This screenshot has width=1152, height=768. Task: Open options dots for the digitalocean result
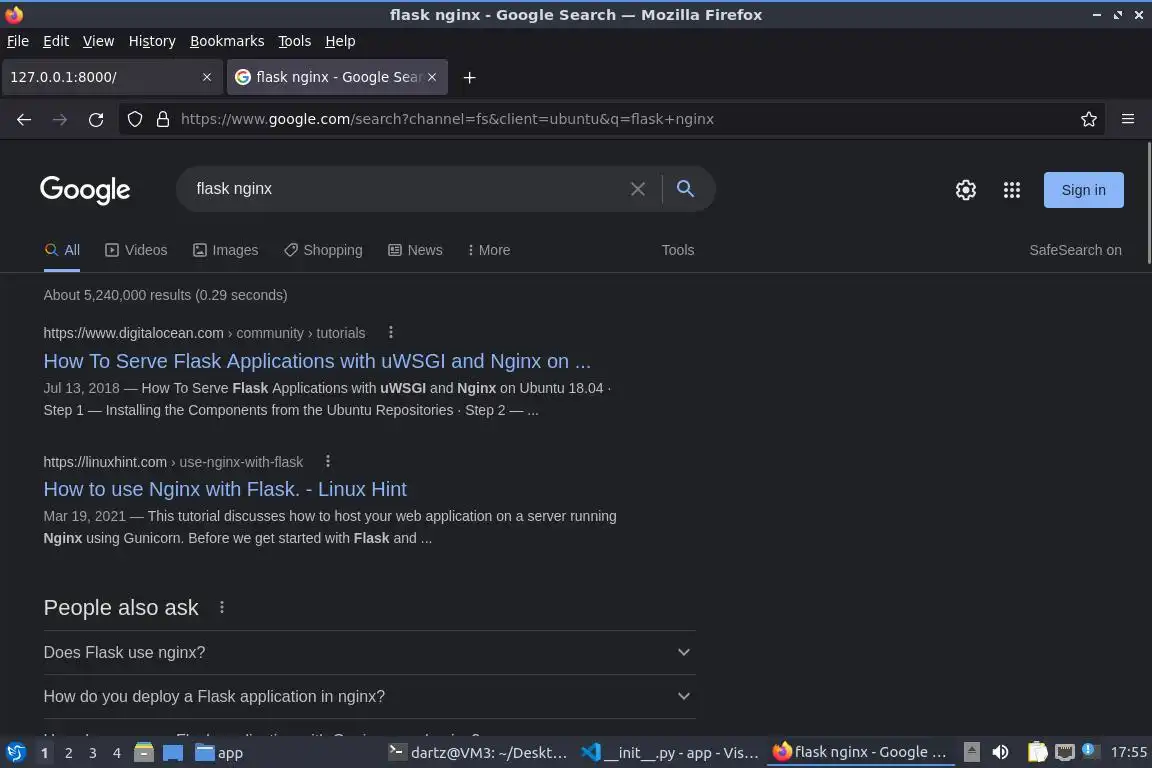(391, 332)
